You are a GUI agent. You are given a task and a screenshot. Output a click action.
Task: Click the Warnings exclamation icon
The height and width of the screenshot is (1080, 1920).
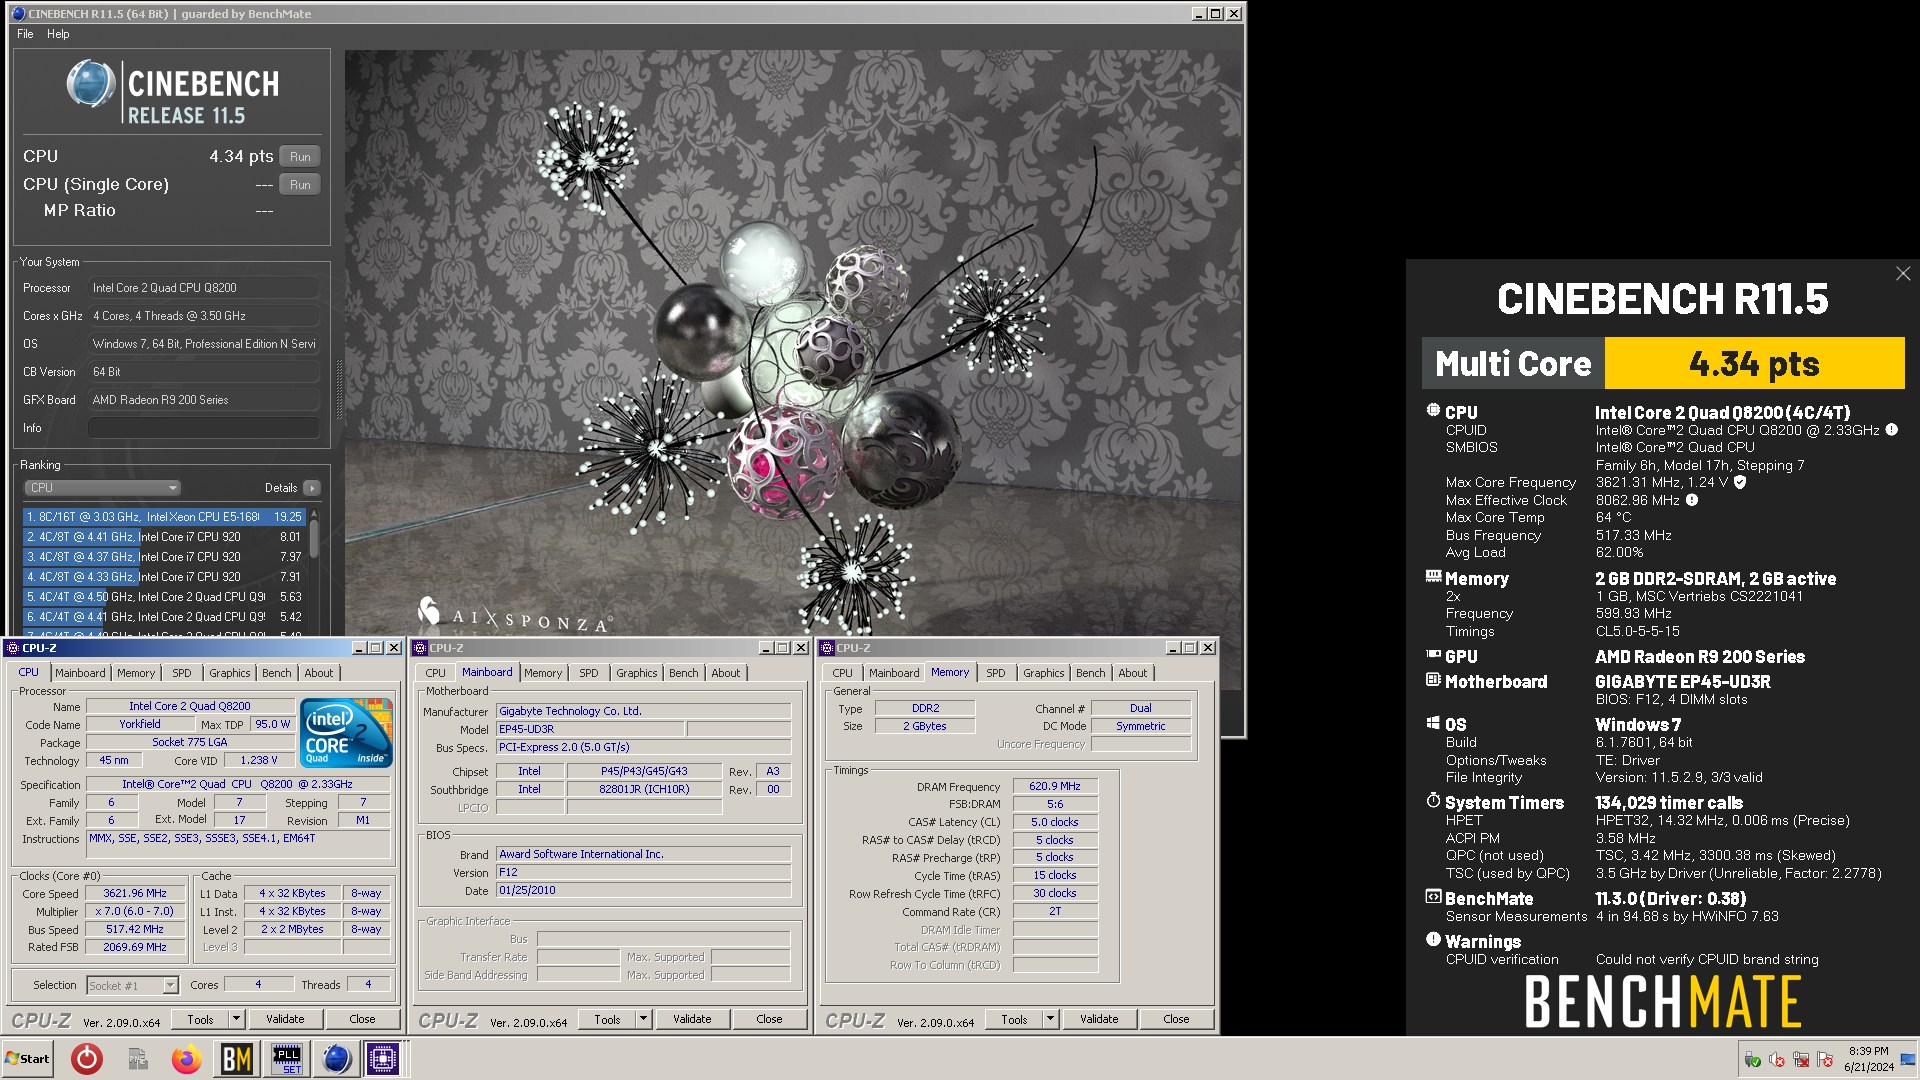1433,939
